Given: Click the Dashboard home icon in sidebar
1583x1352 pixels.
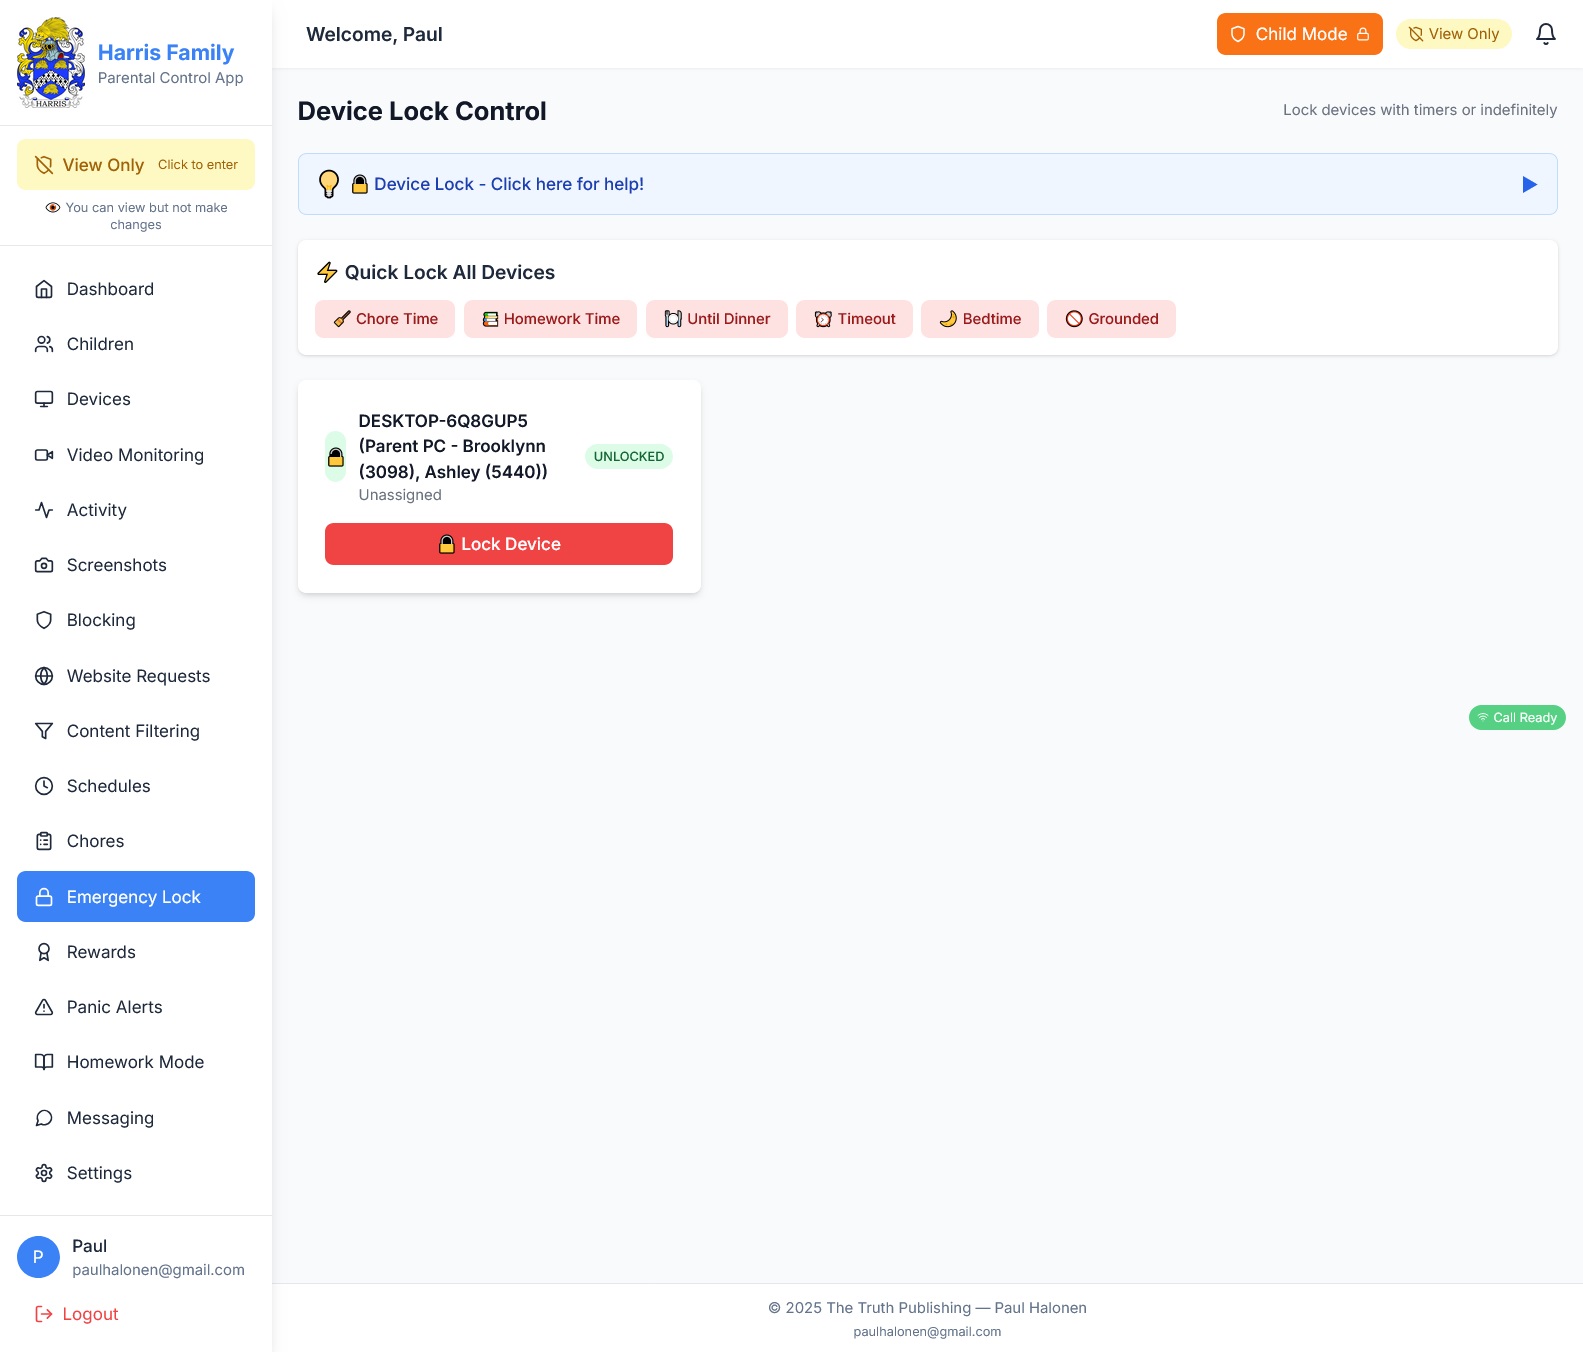Looking at the screenshot, I should [44, 289].
